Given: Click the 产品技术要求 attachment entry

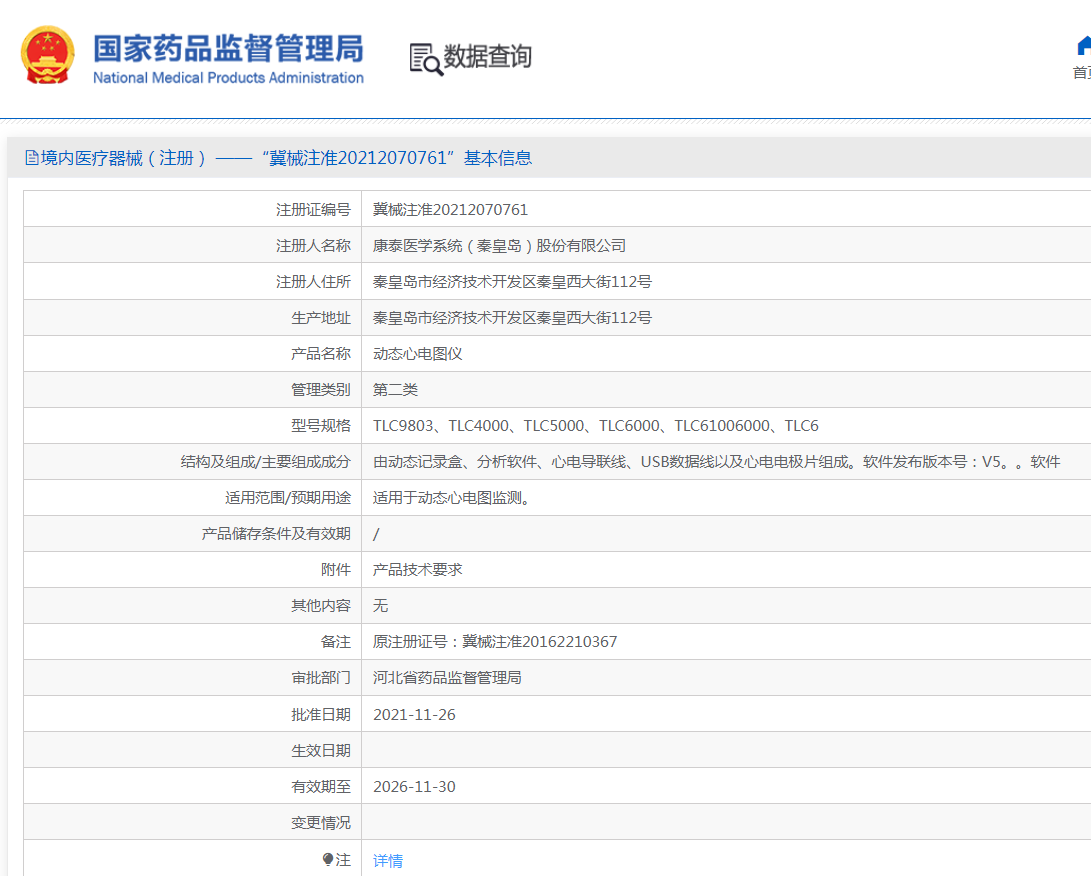Looking at the screenshot, I should click(417, 570).
